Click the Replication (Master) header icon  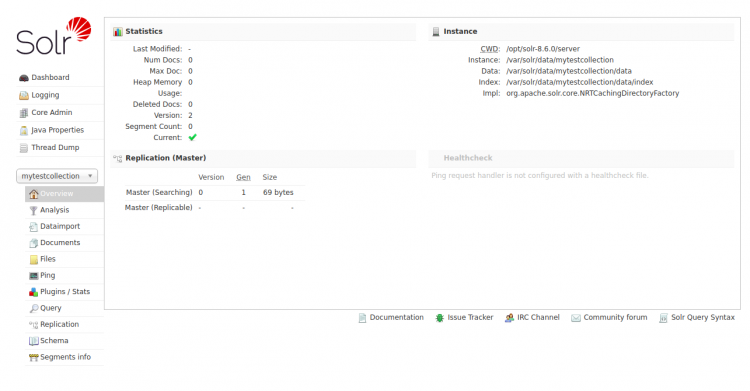point(118,158)
